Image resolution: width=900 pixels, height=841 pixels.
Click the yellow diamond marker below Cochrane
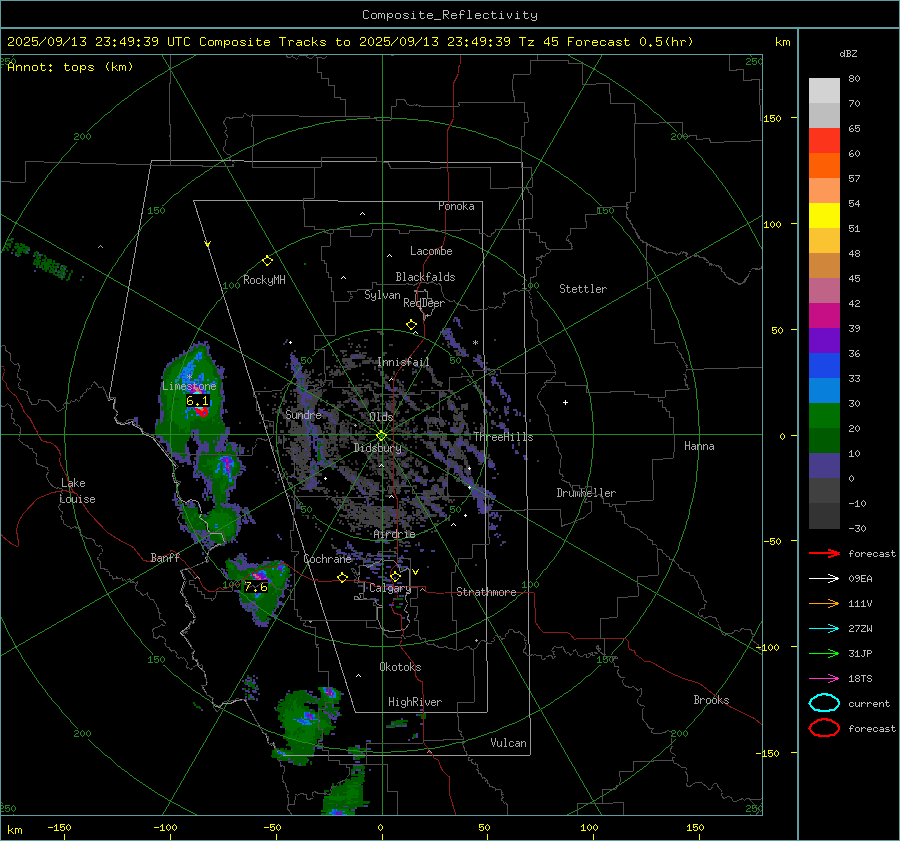343,577
